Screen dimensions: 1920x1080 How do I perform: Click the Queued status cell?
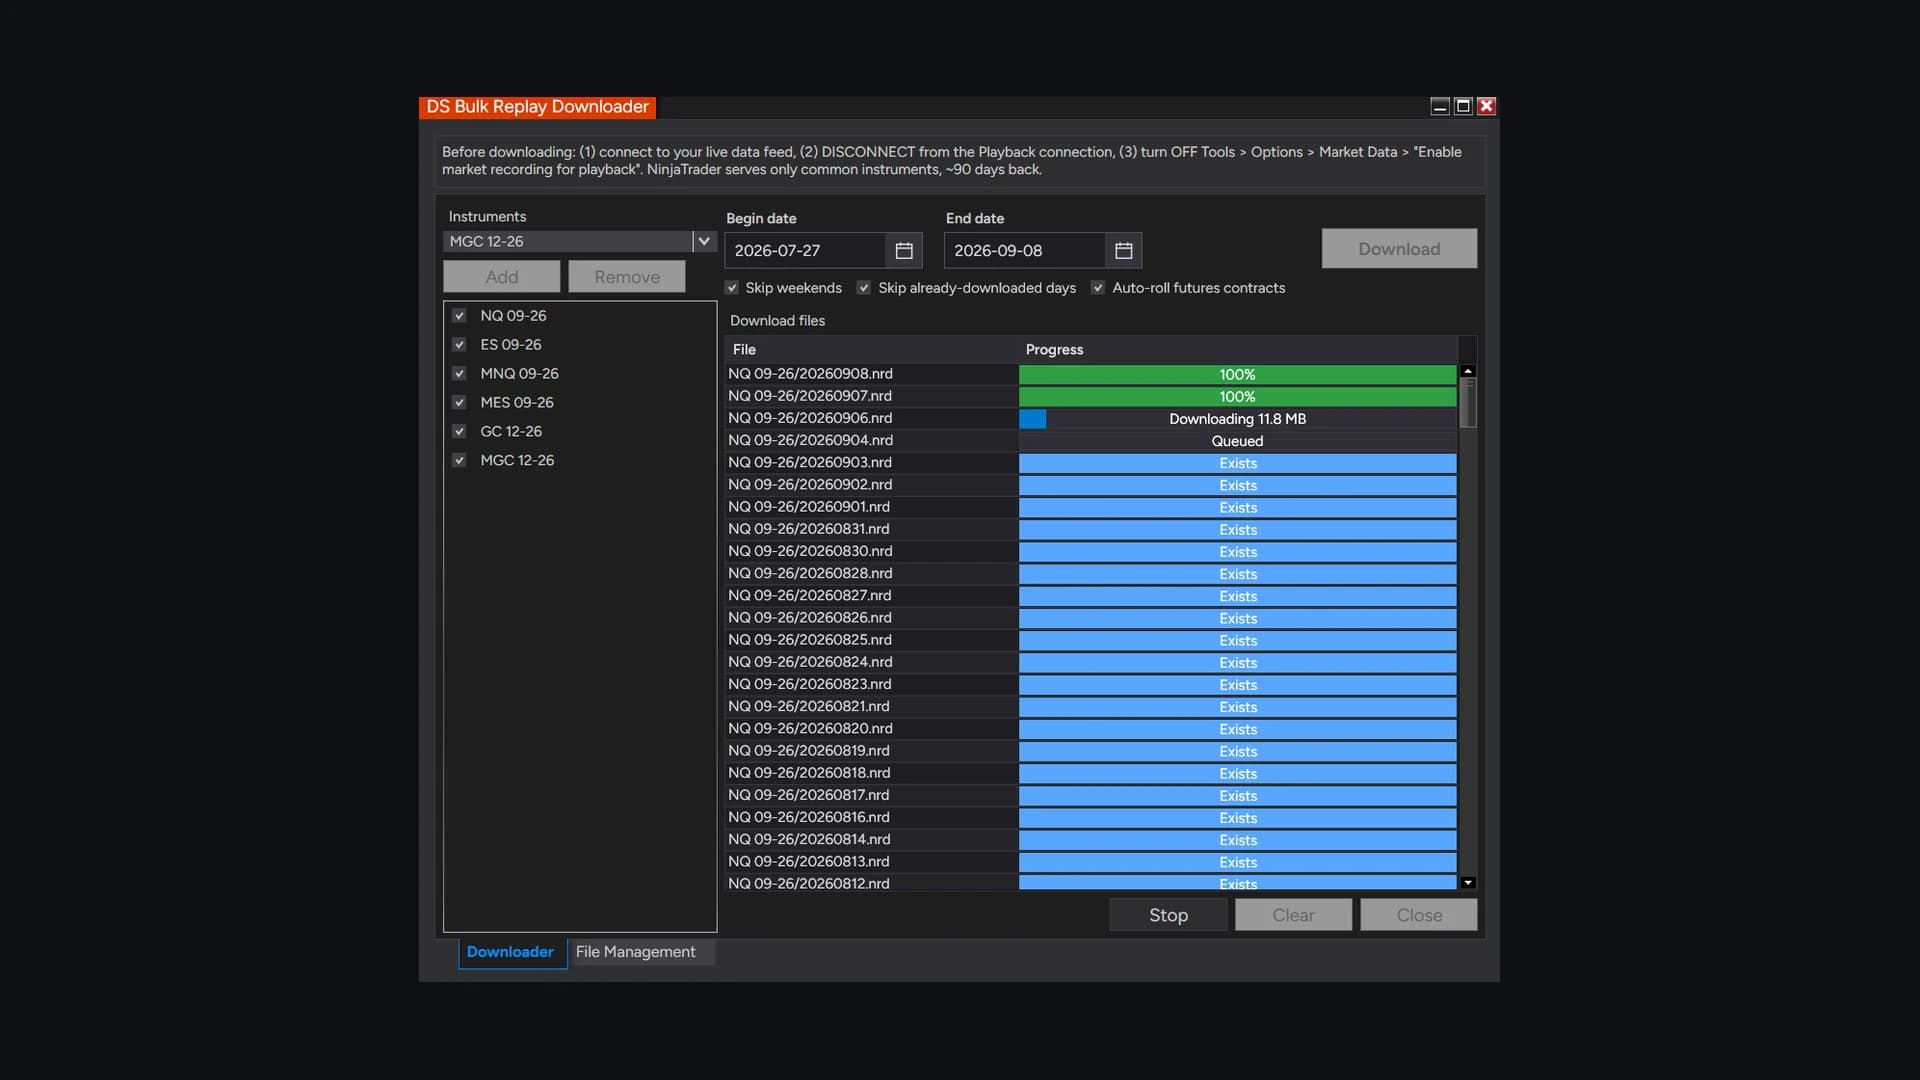coord(1238,441)
